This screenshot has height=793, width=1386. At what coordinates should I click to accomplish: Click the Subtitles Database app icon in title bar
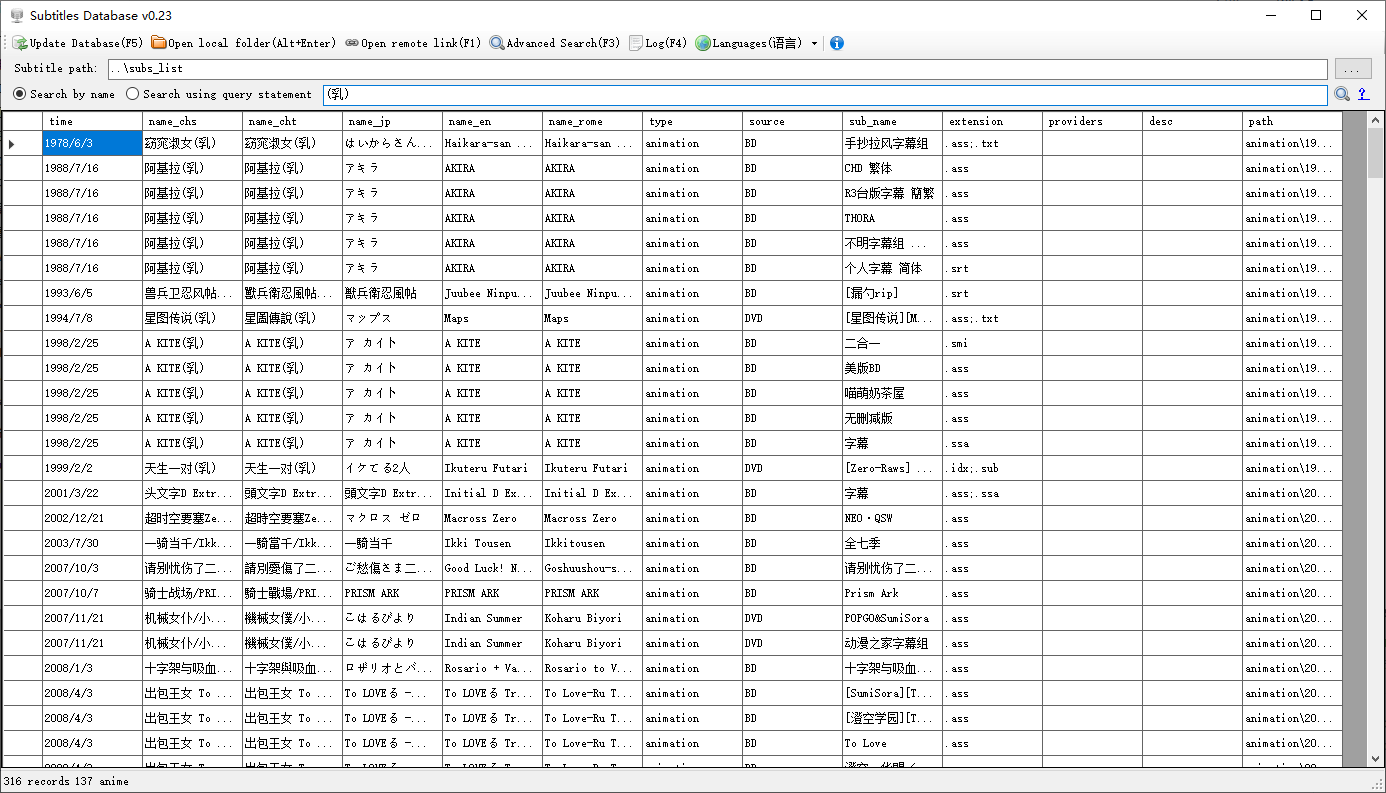16,15
